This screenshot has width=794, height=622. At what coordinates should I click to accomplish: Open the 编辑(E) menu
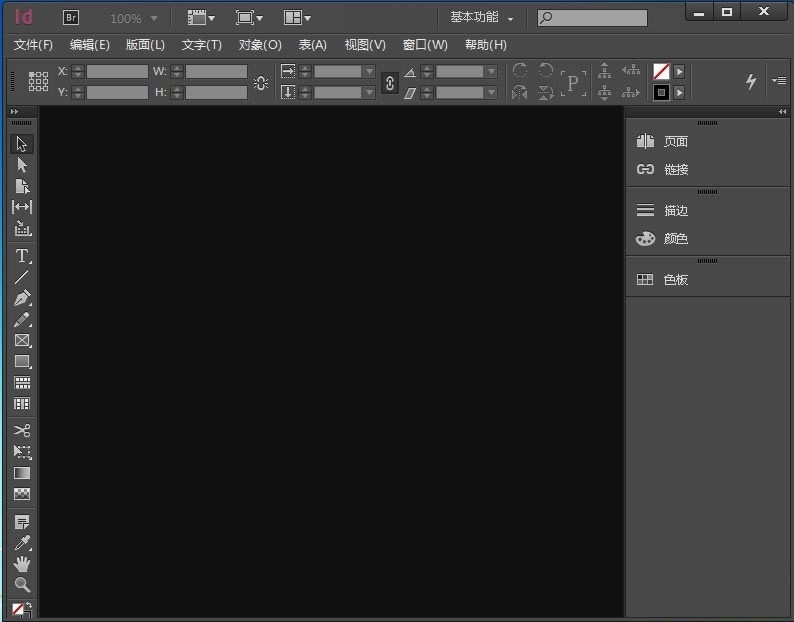(90, 45)
